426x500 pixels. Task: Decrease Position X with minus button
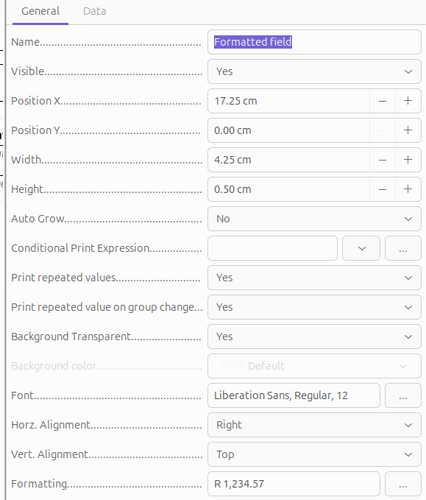point(383,101)
